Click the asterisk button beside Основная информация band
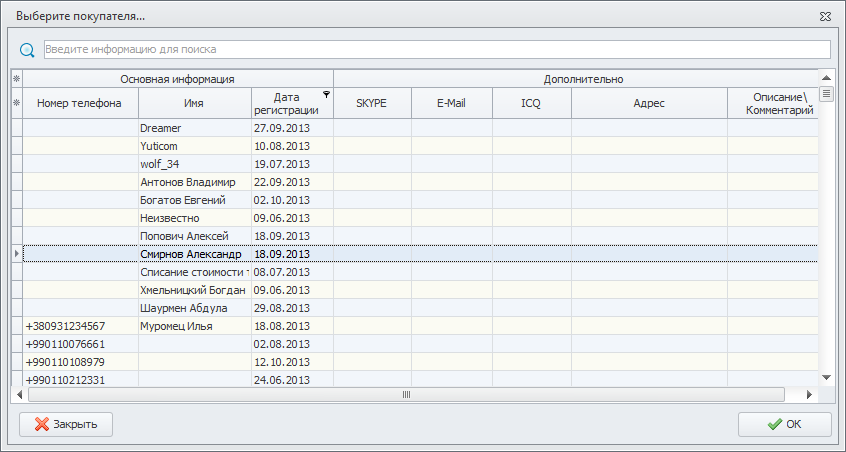The width and height of the screenshot is (846, 452). click(16, 78)
